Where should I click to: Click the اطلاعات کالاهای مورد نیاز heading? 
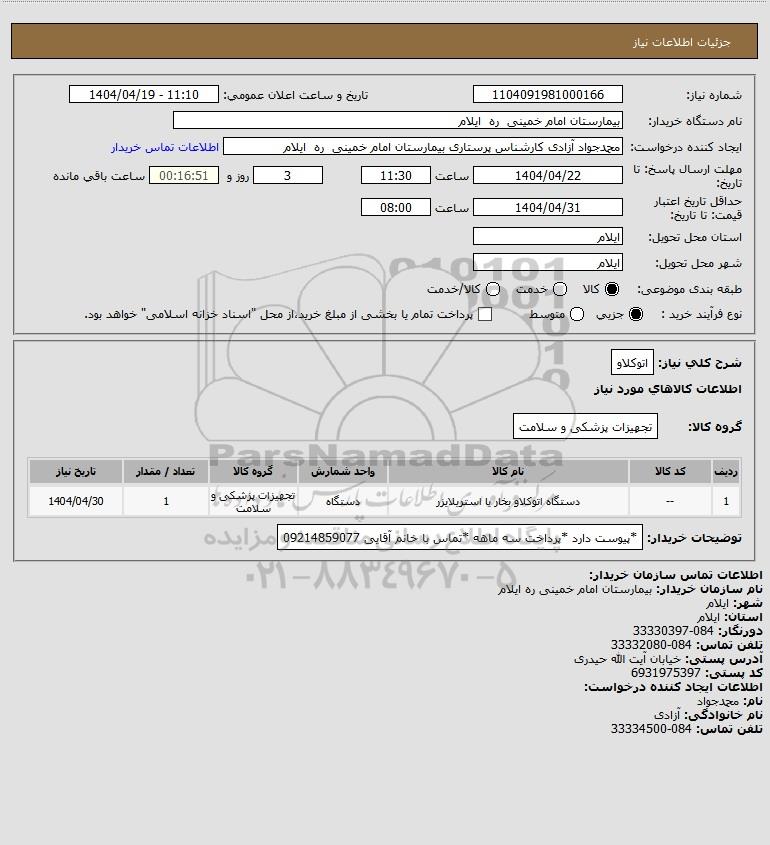point(667,389)
